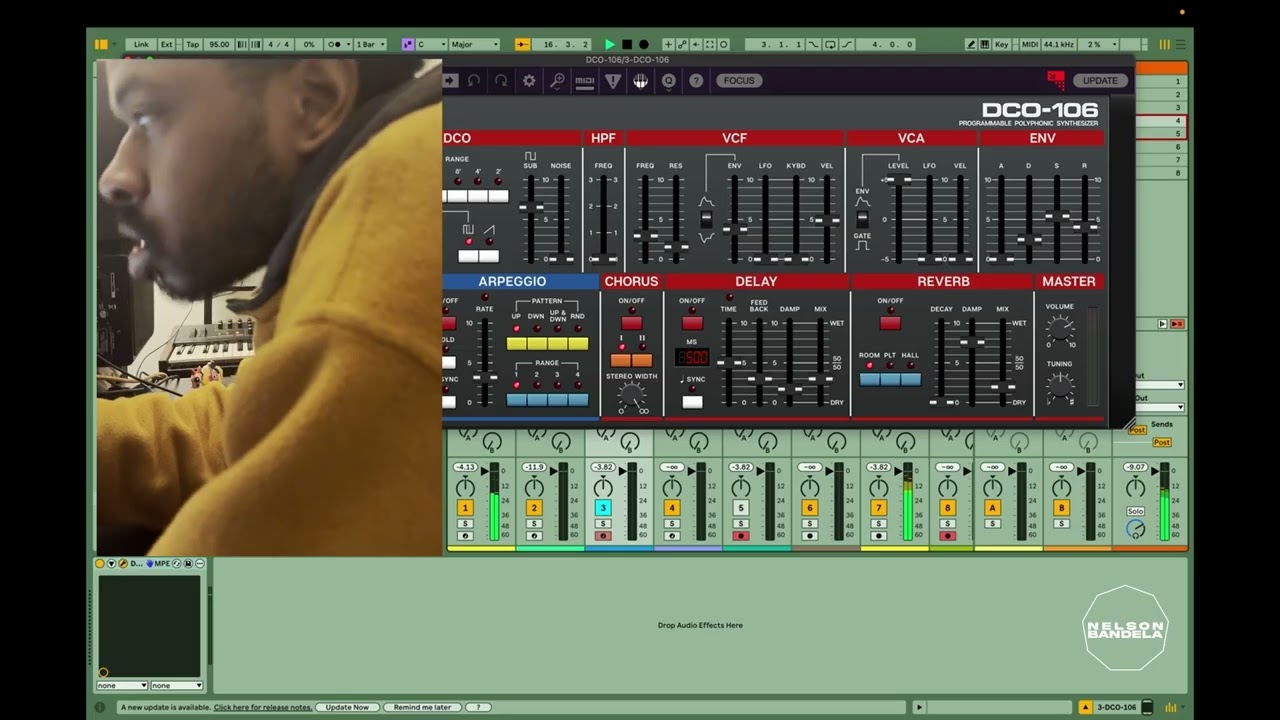Open the 1 Bar quantization dropdown
Screen dimensions: 1280x720
coord(371,44)
